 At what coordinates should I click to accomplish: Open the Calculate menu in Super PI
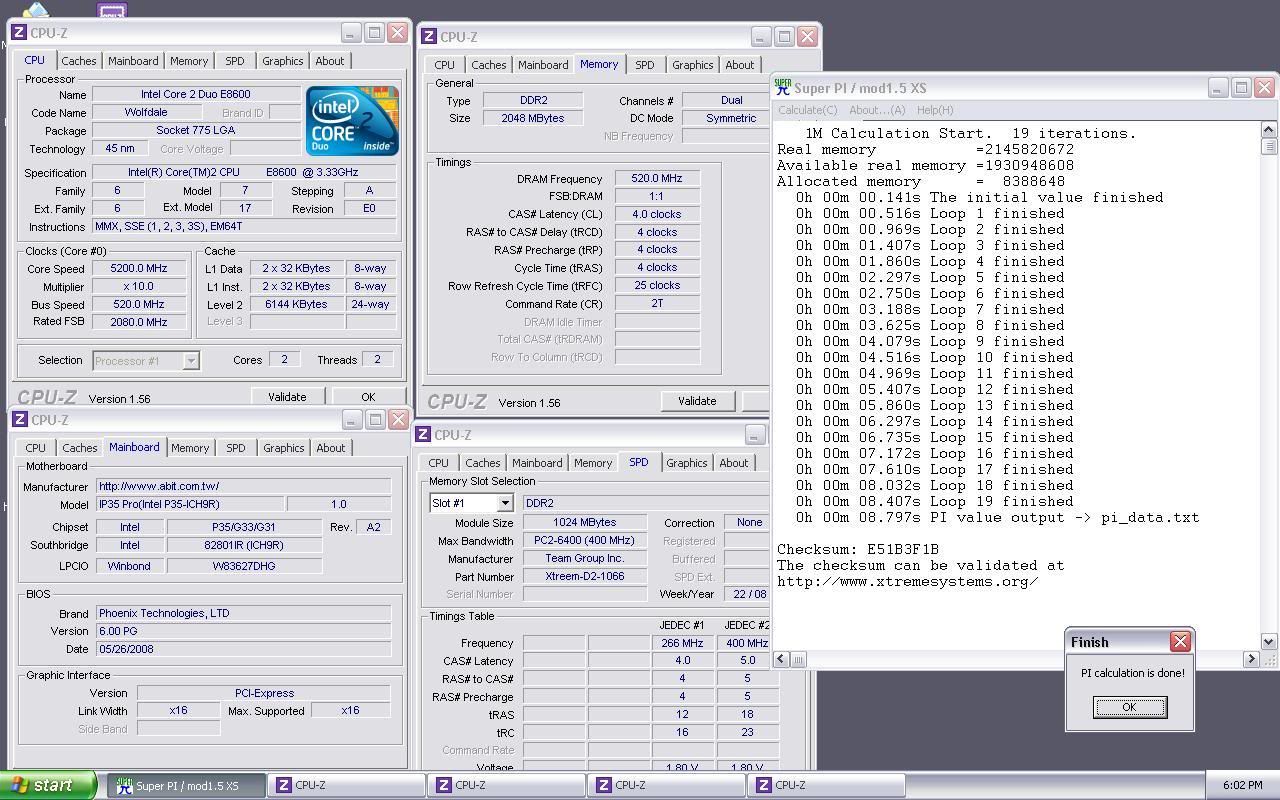(807, 110)
